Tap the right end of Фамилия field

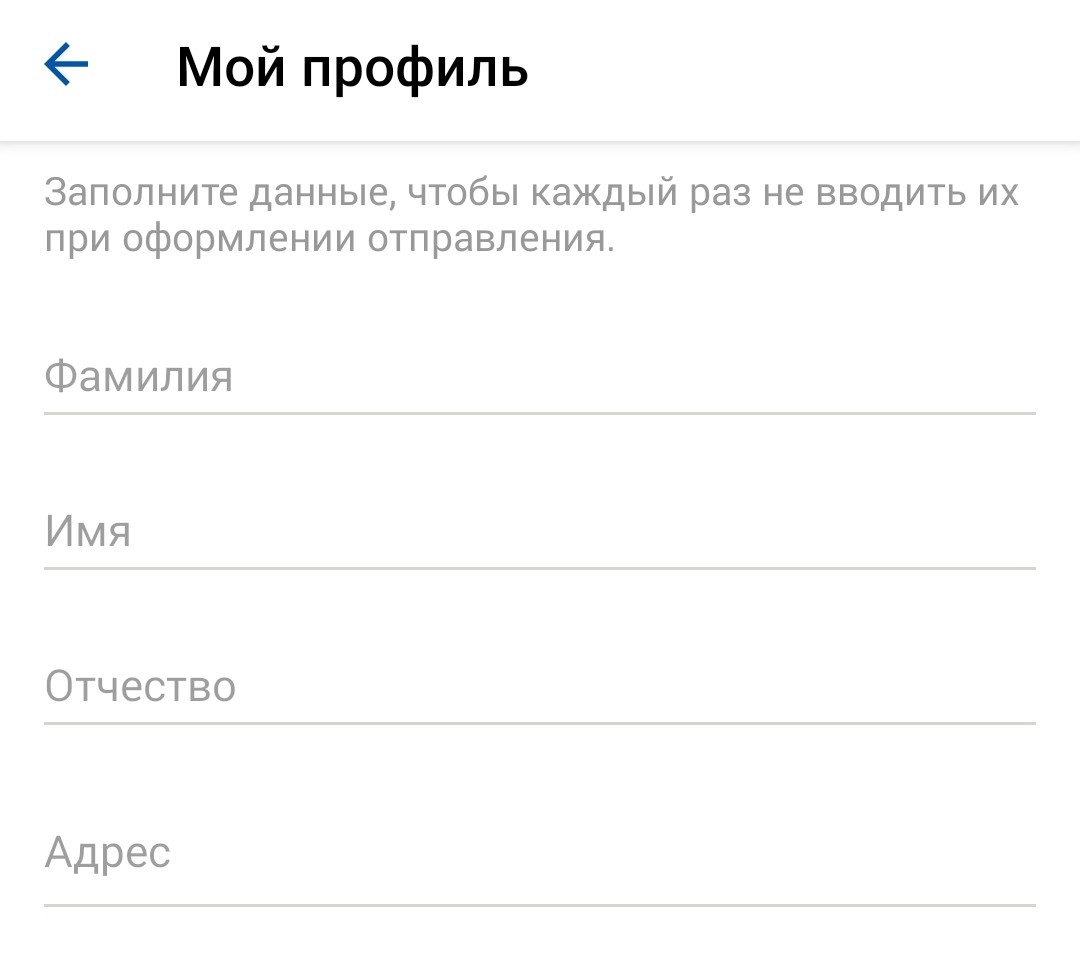pyautogui.click(x=1000, y=378)
